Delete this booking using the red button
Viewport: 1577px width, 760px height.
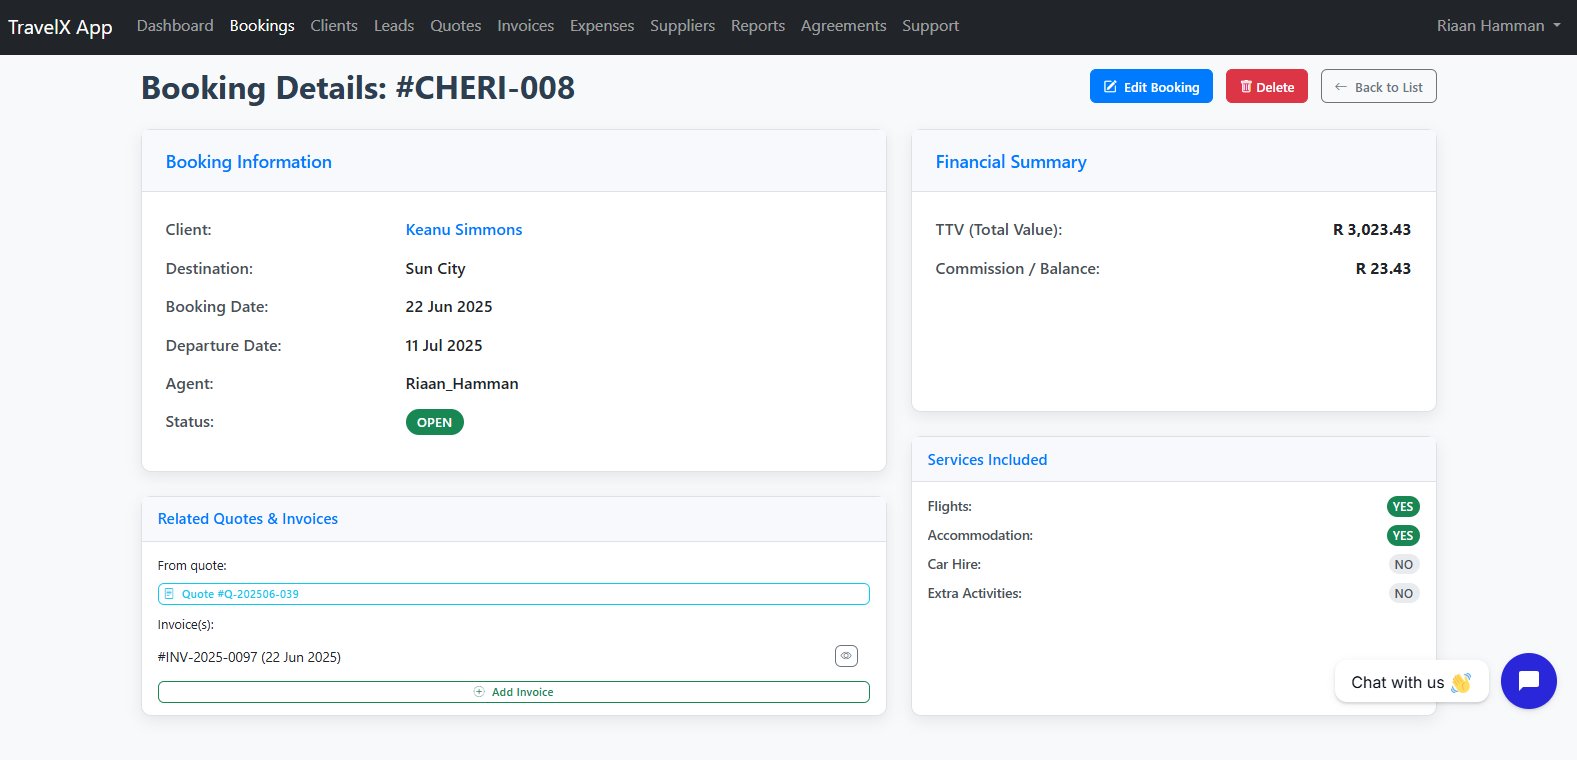tap(1266, 87)
